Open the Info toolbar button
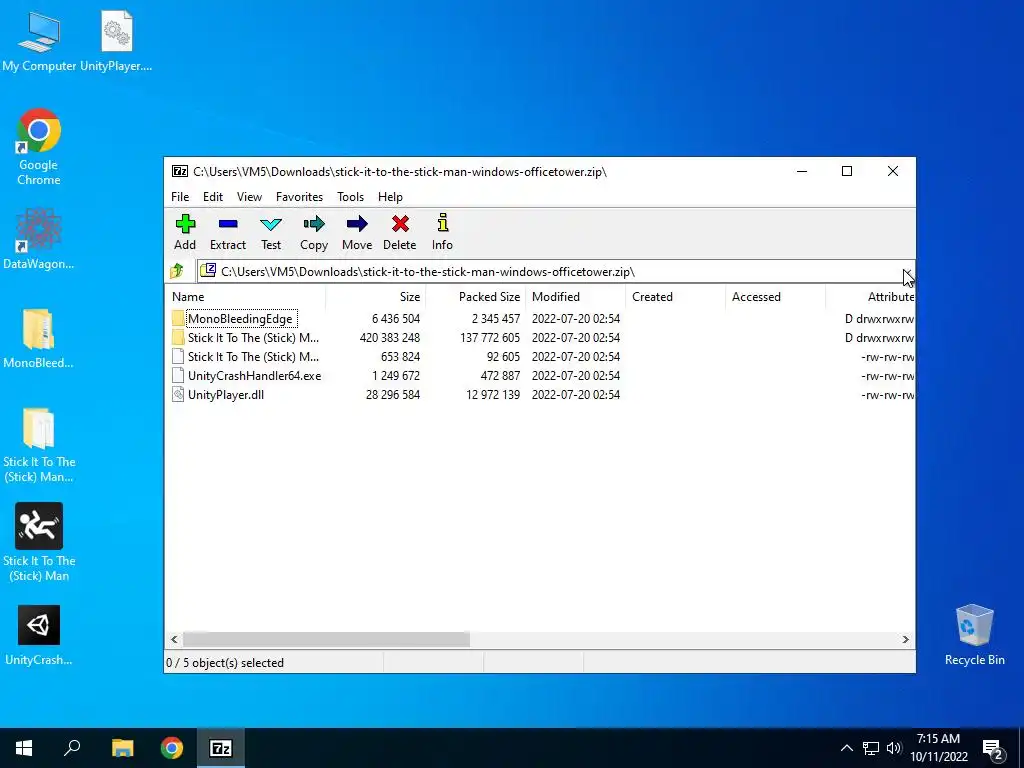The image size is (1024, 768). click(x=442, y=232)
